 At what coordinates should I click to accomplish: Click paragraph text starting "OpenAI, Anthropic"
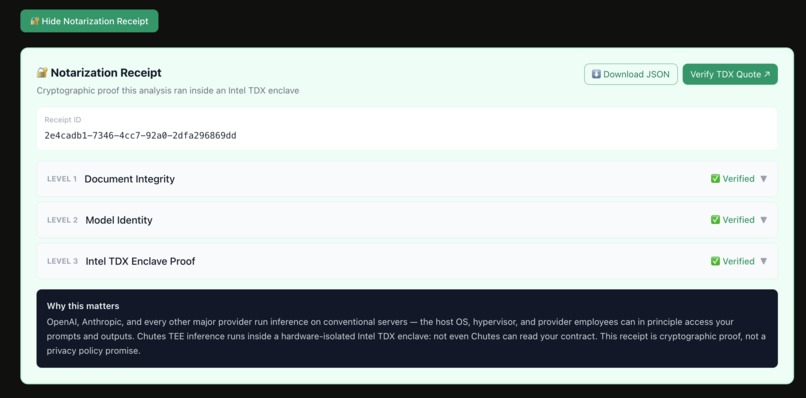406,336
